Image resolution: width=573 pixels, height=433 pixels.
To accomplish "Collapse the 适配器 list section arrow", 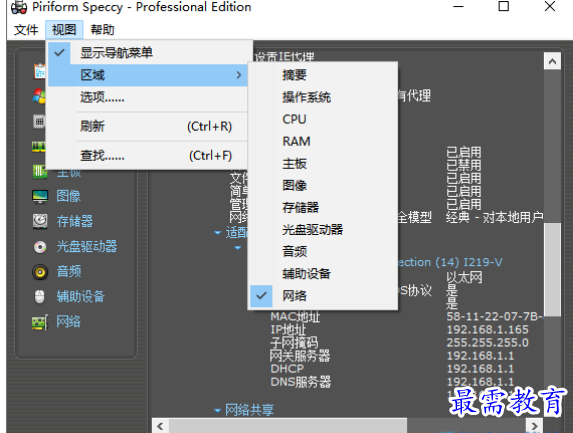I will coord(217,233).
